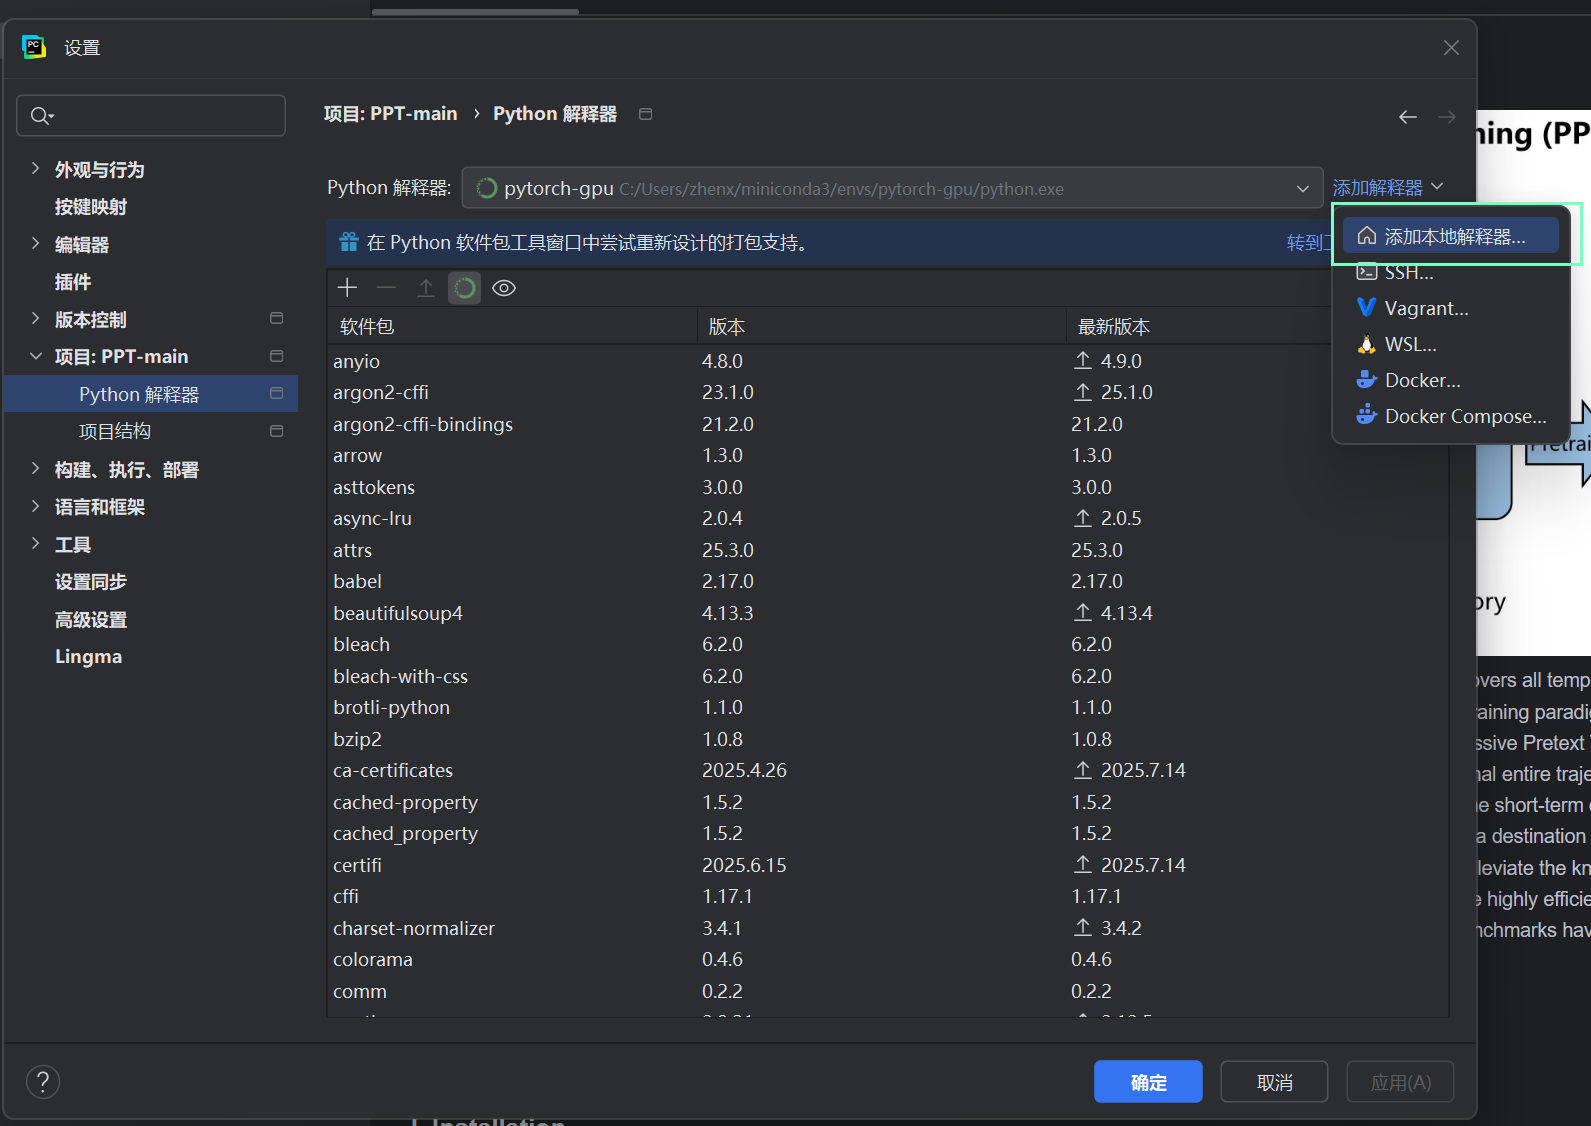Viewport: 1591px width, 1126px height.
Task: Select the arrow package row
Action: click(x=887, y=455)
